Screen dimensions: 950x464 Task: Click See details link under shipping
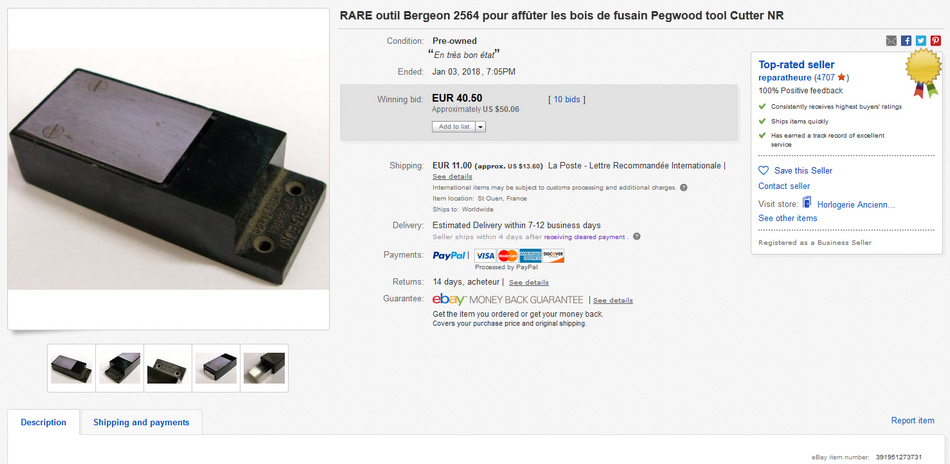[452, 177]
